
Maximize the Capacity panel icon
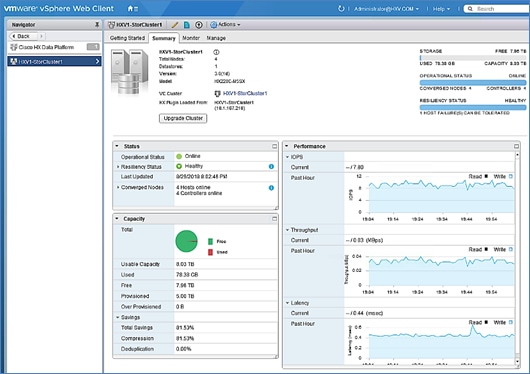tap(274, 219)
